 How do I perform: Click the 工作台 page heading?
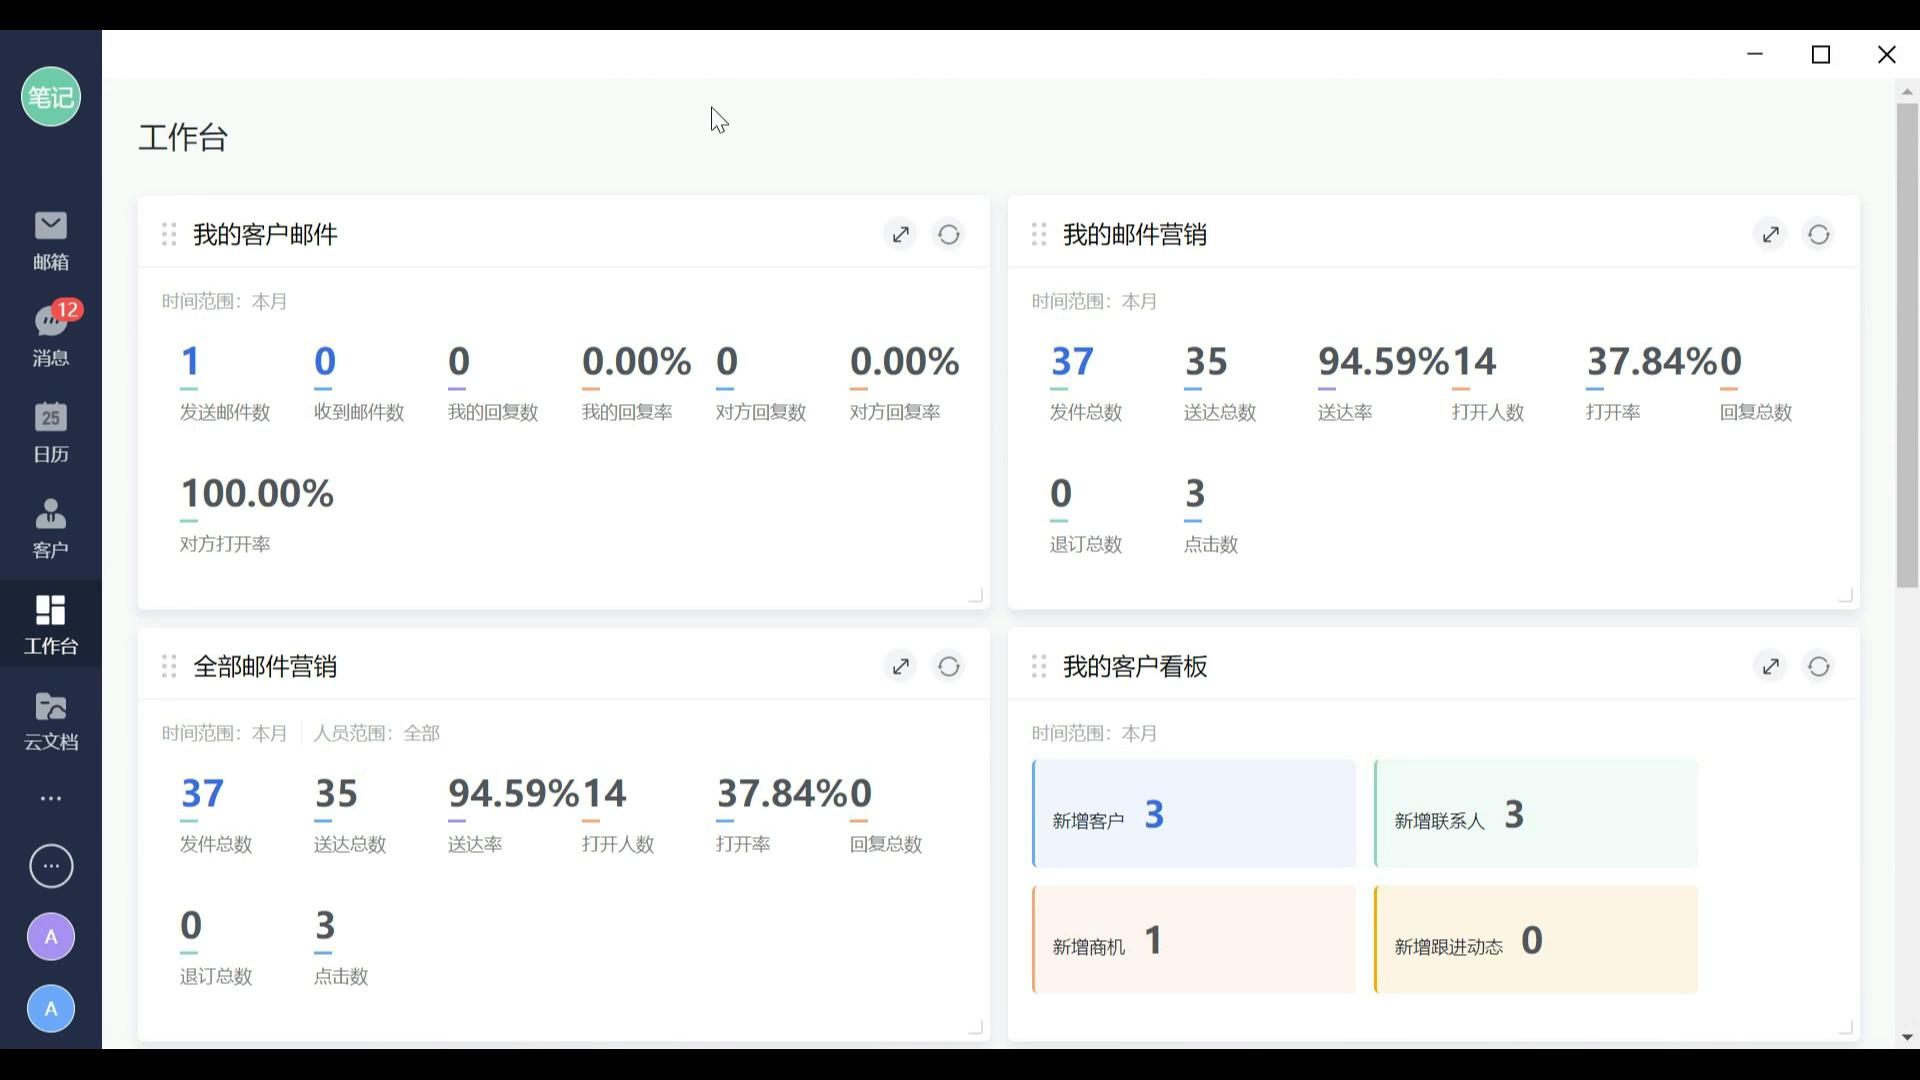tap(183, 137)
